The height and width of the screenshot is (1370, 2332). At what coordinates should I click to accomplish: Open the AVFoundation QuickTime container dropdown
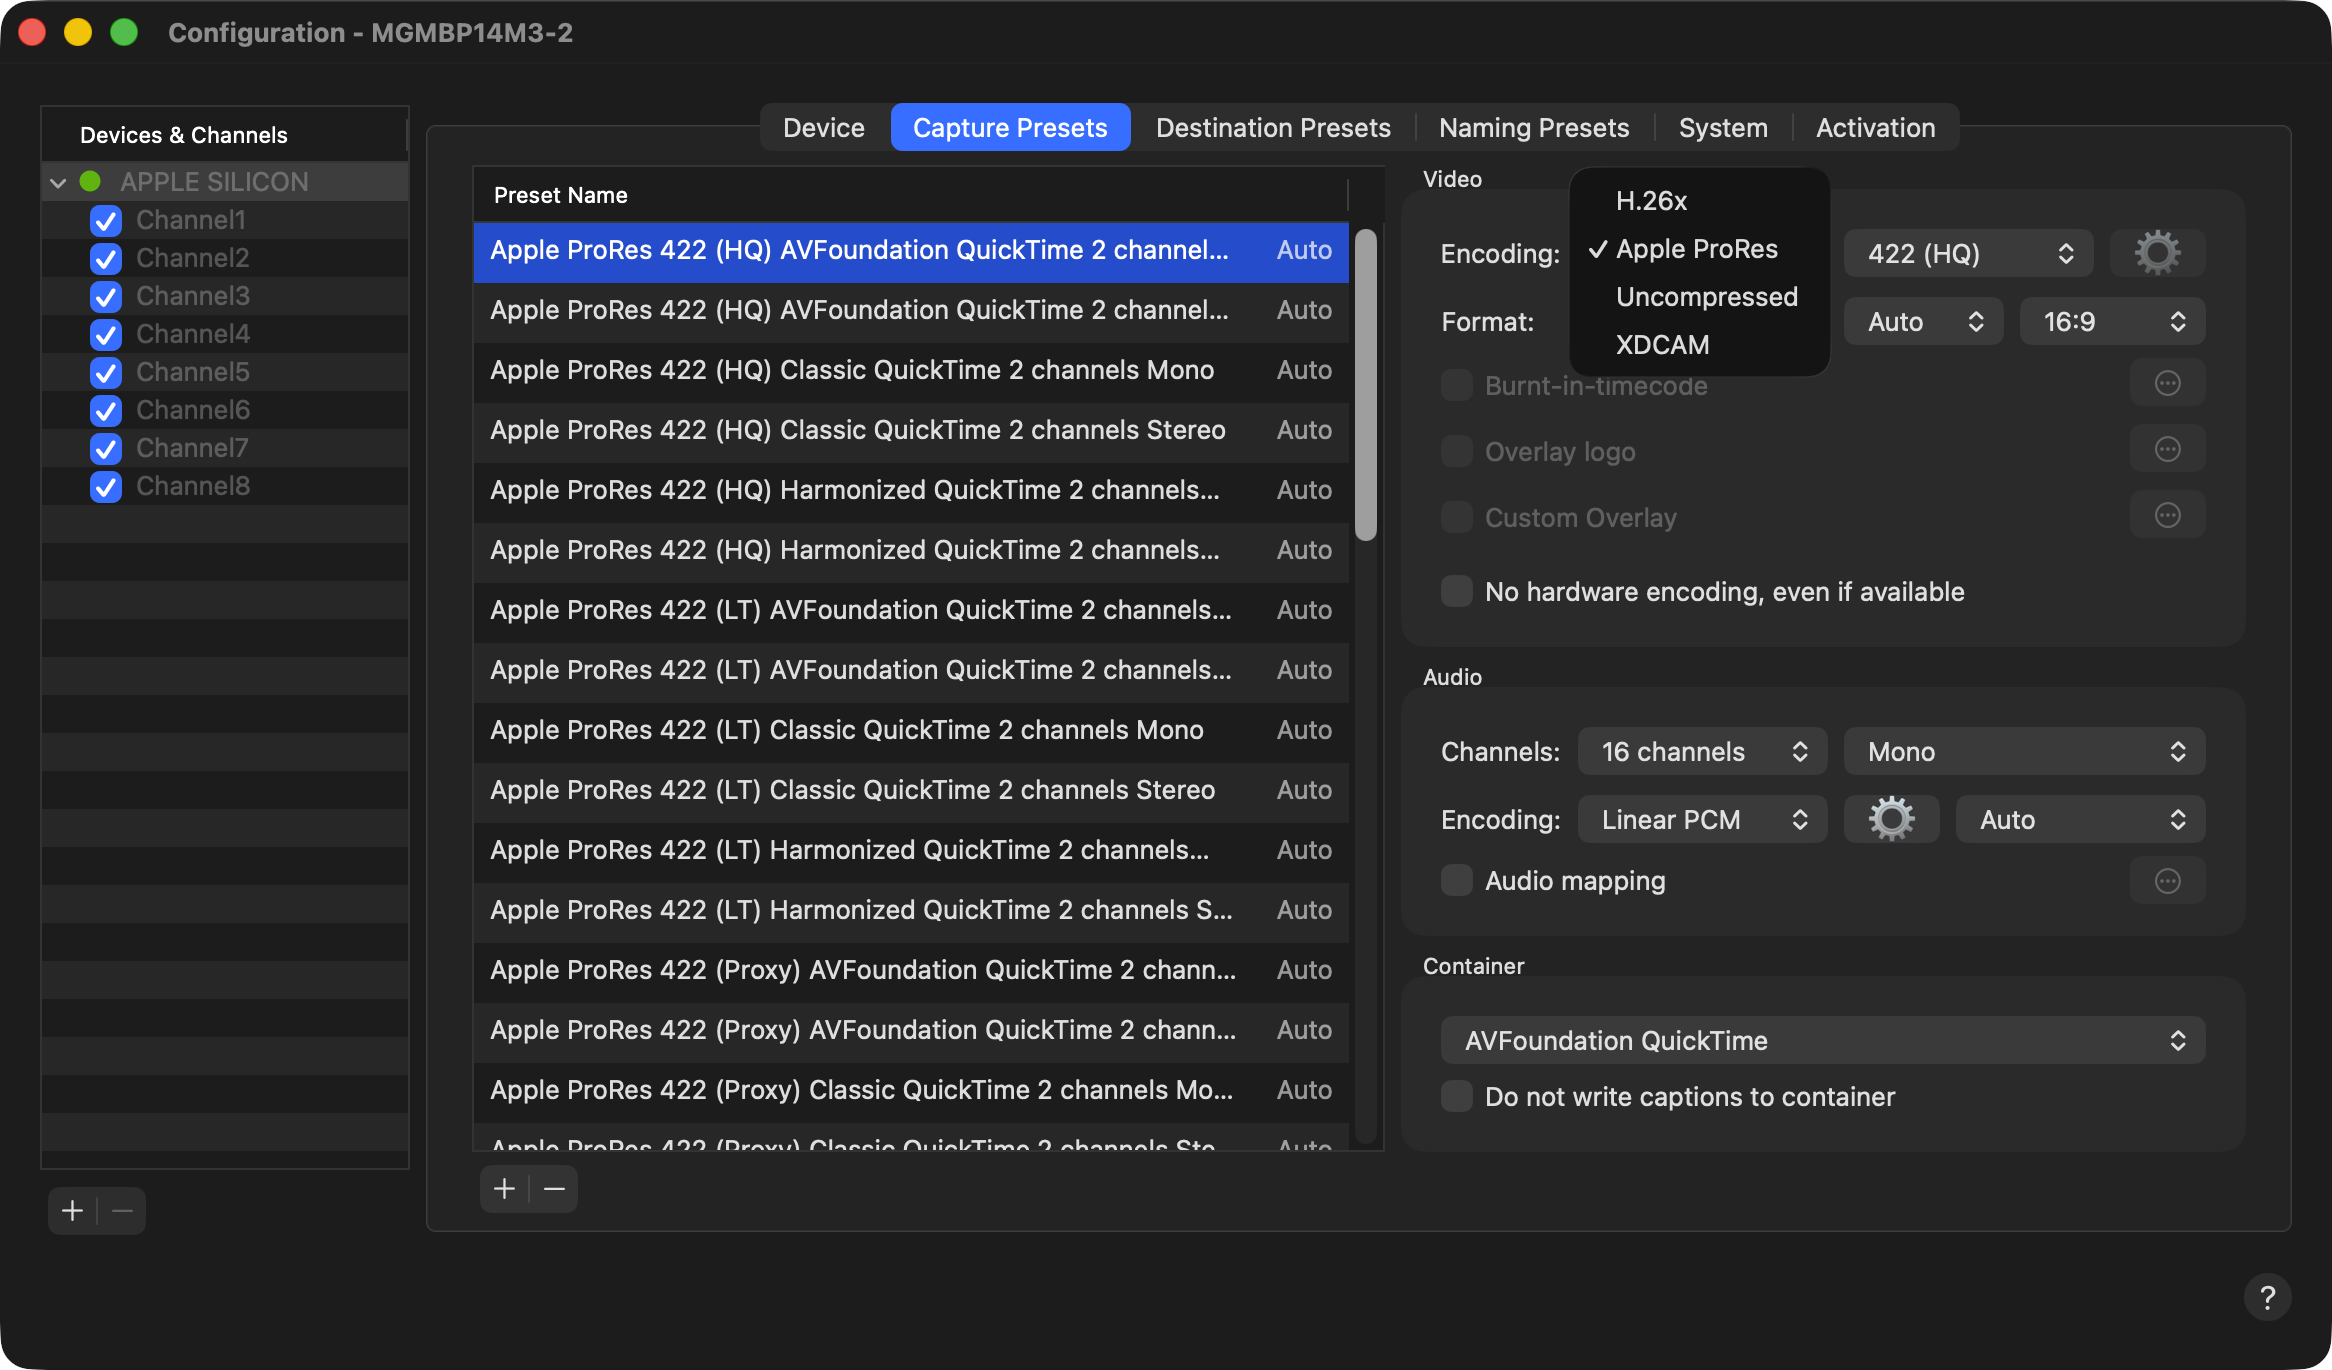point(1822,1041)
